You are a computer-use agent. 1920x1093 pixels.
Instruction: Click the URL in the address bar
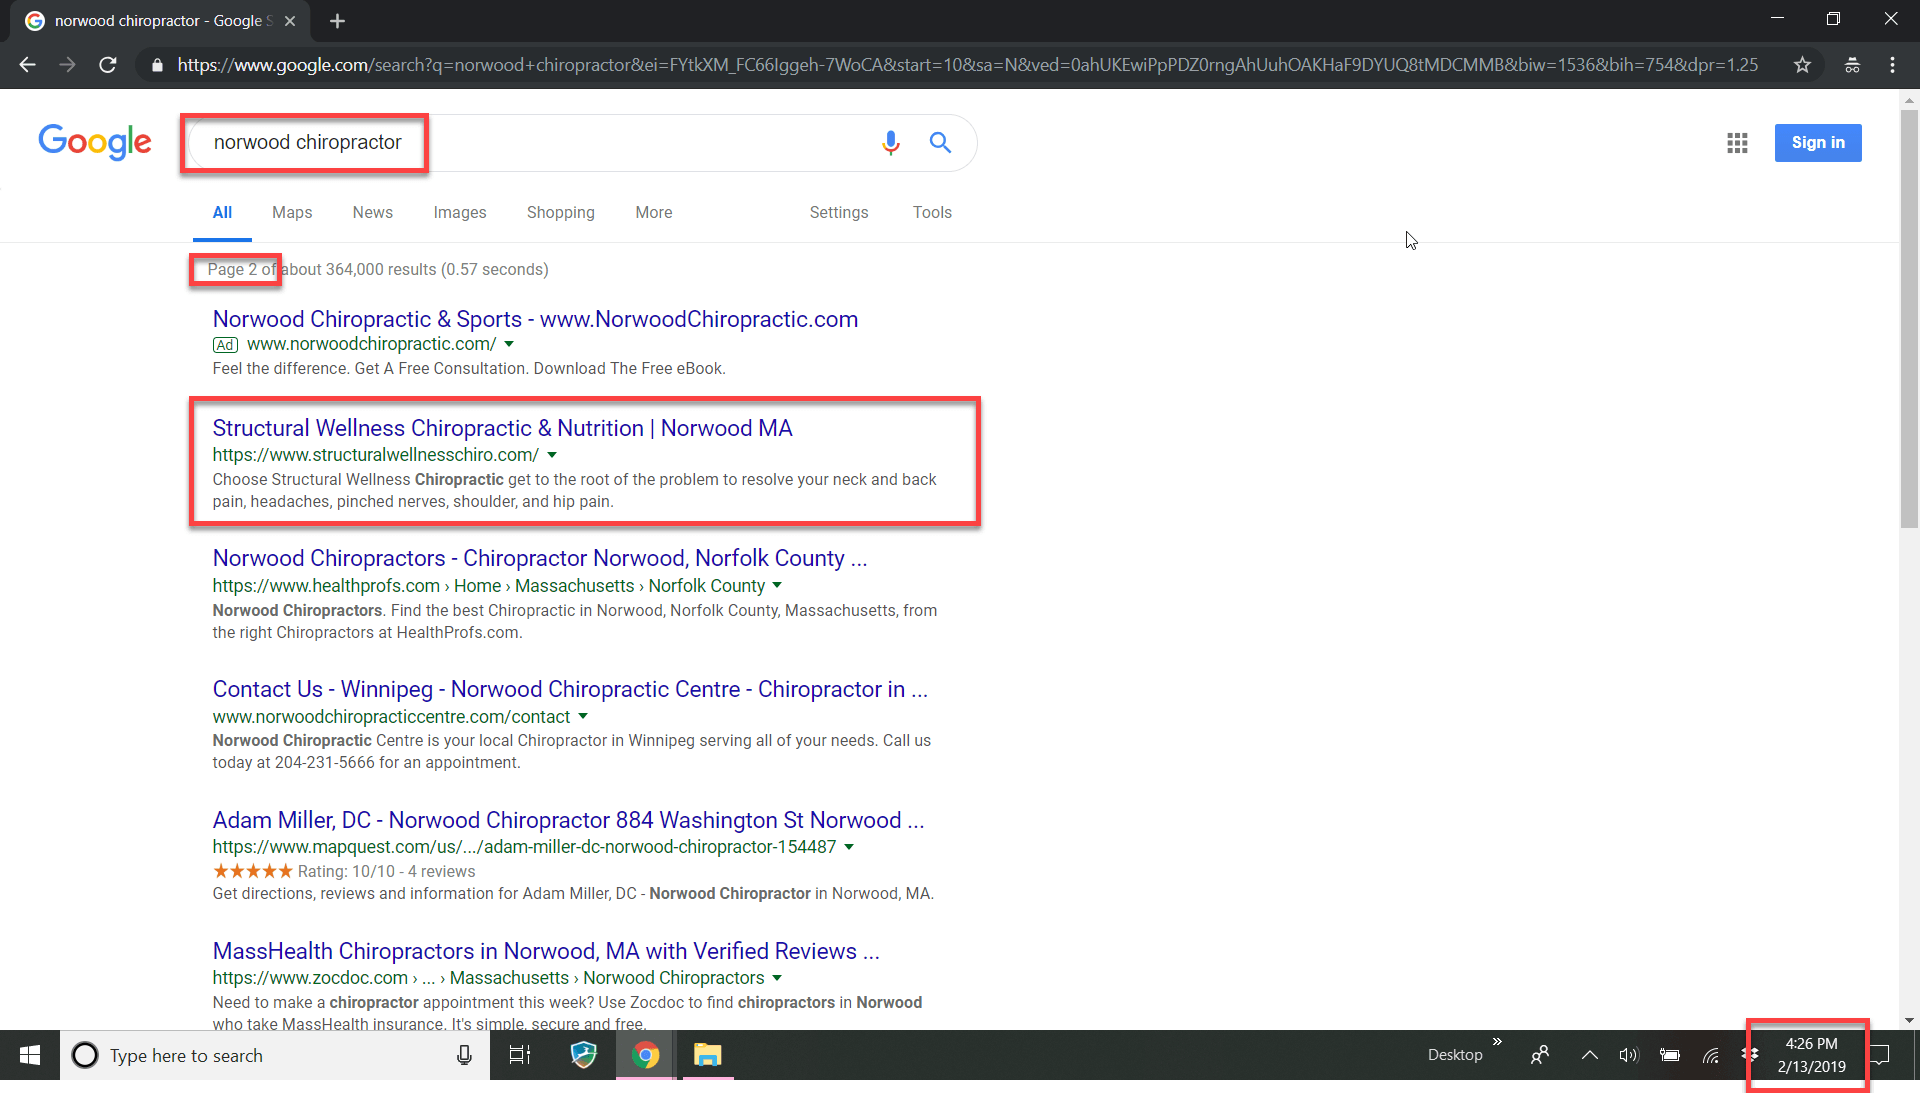click(x=967, y=65)
